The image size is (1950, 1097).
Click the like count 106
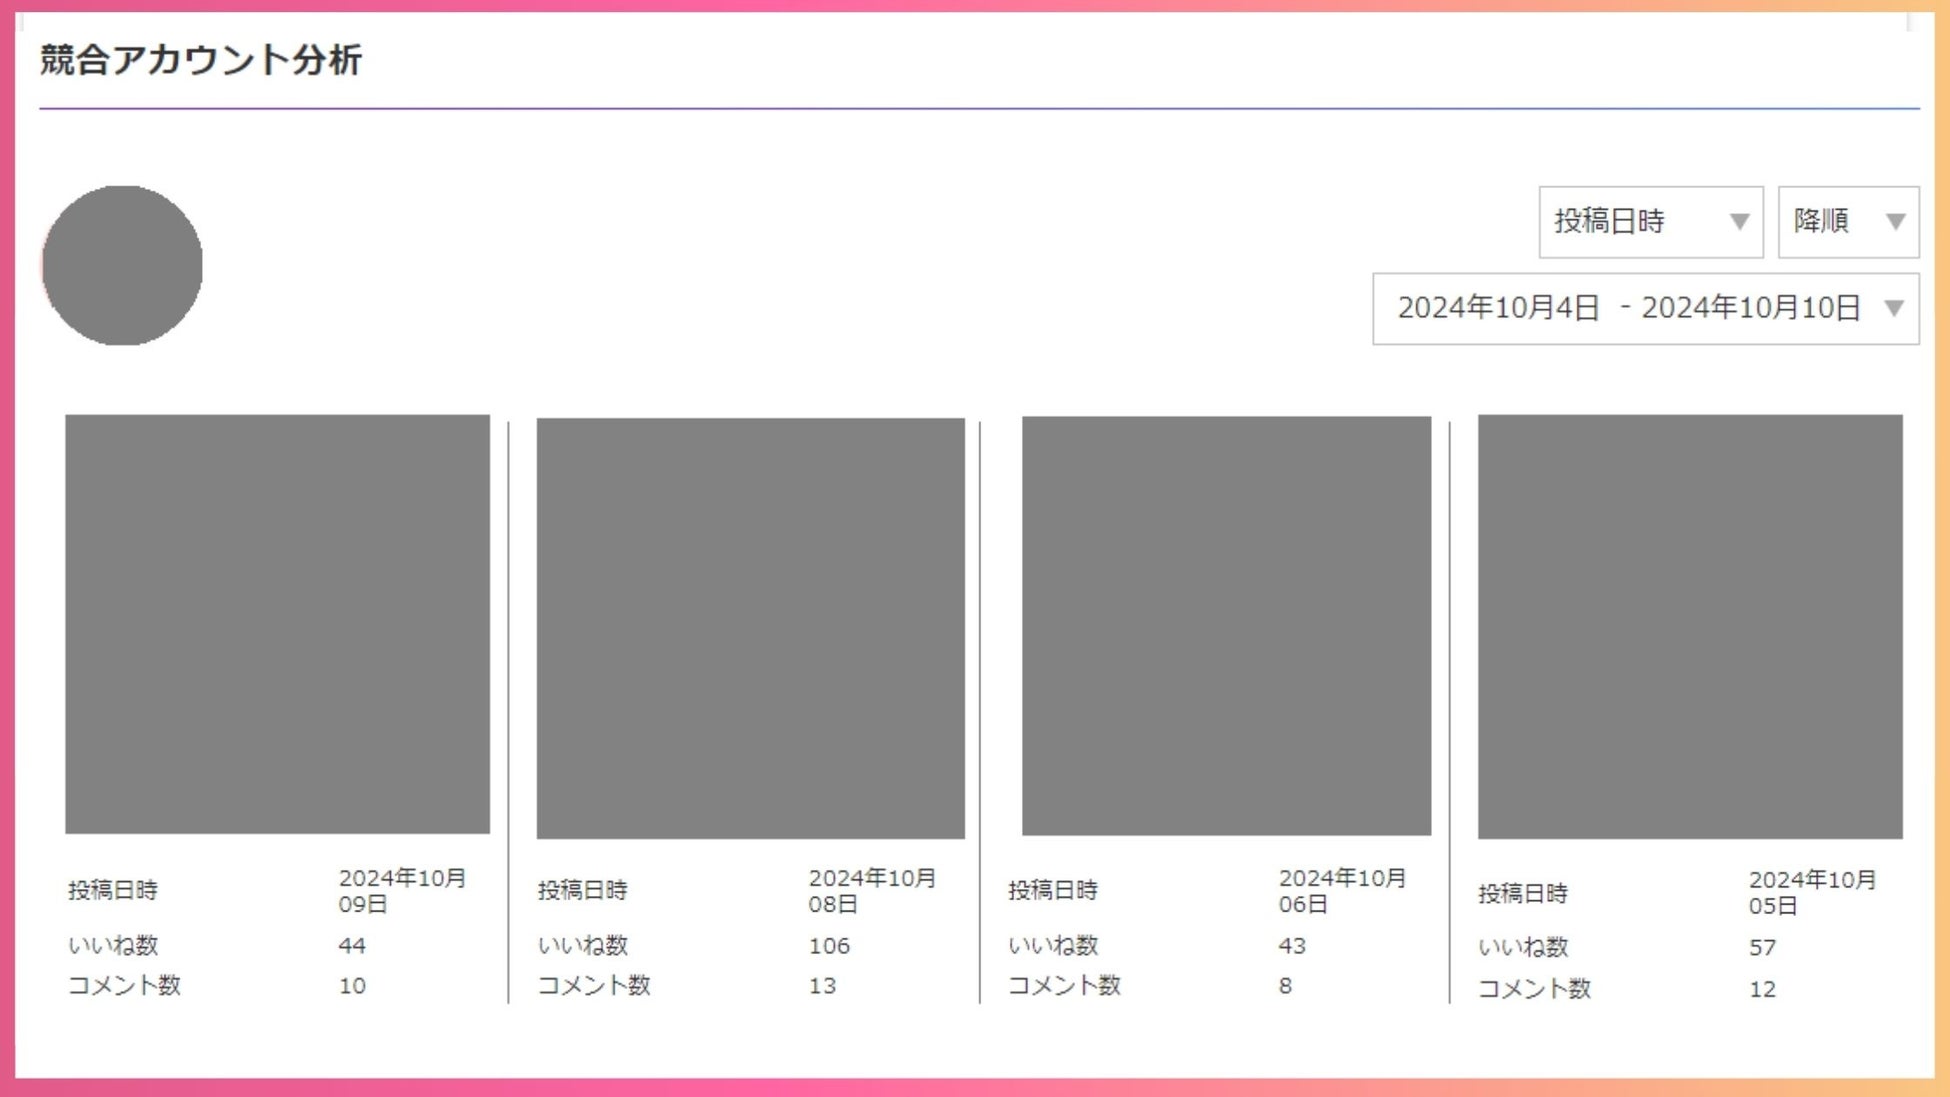click(829, 946)
